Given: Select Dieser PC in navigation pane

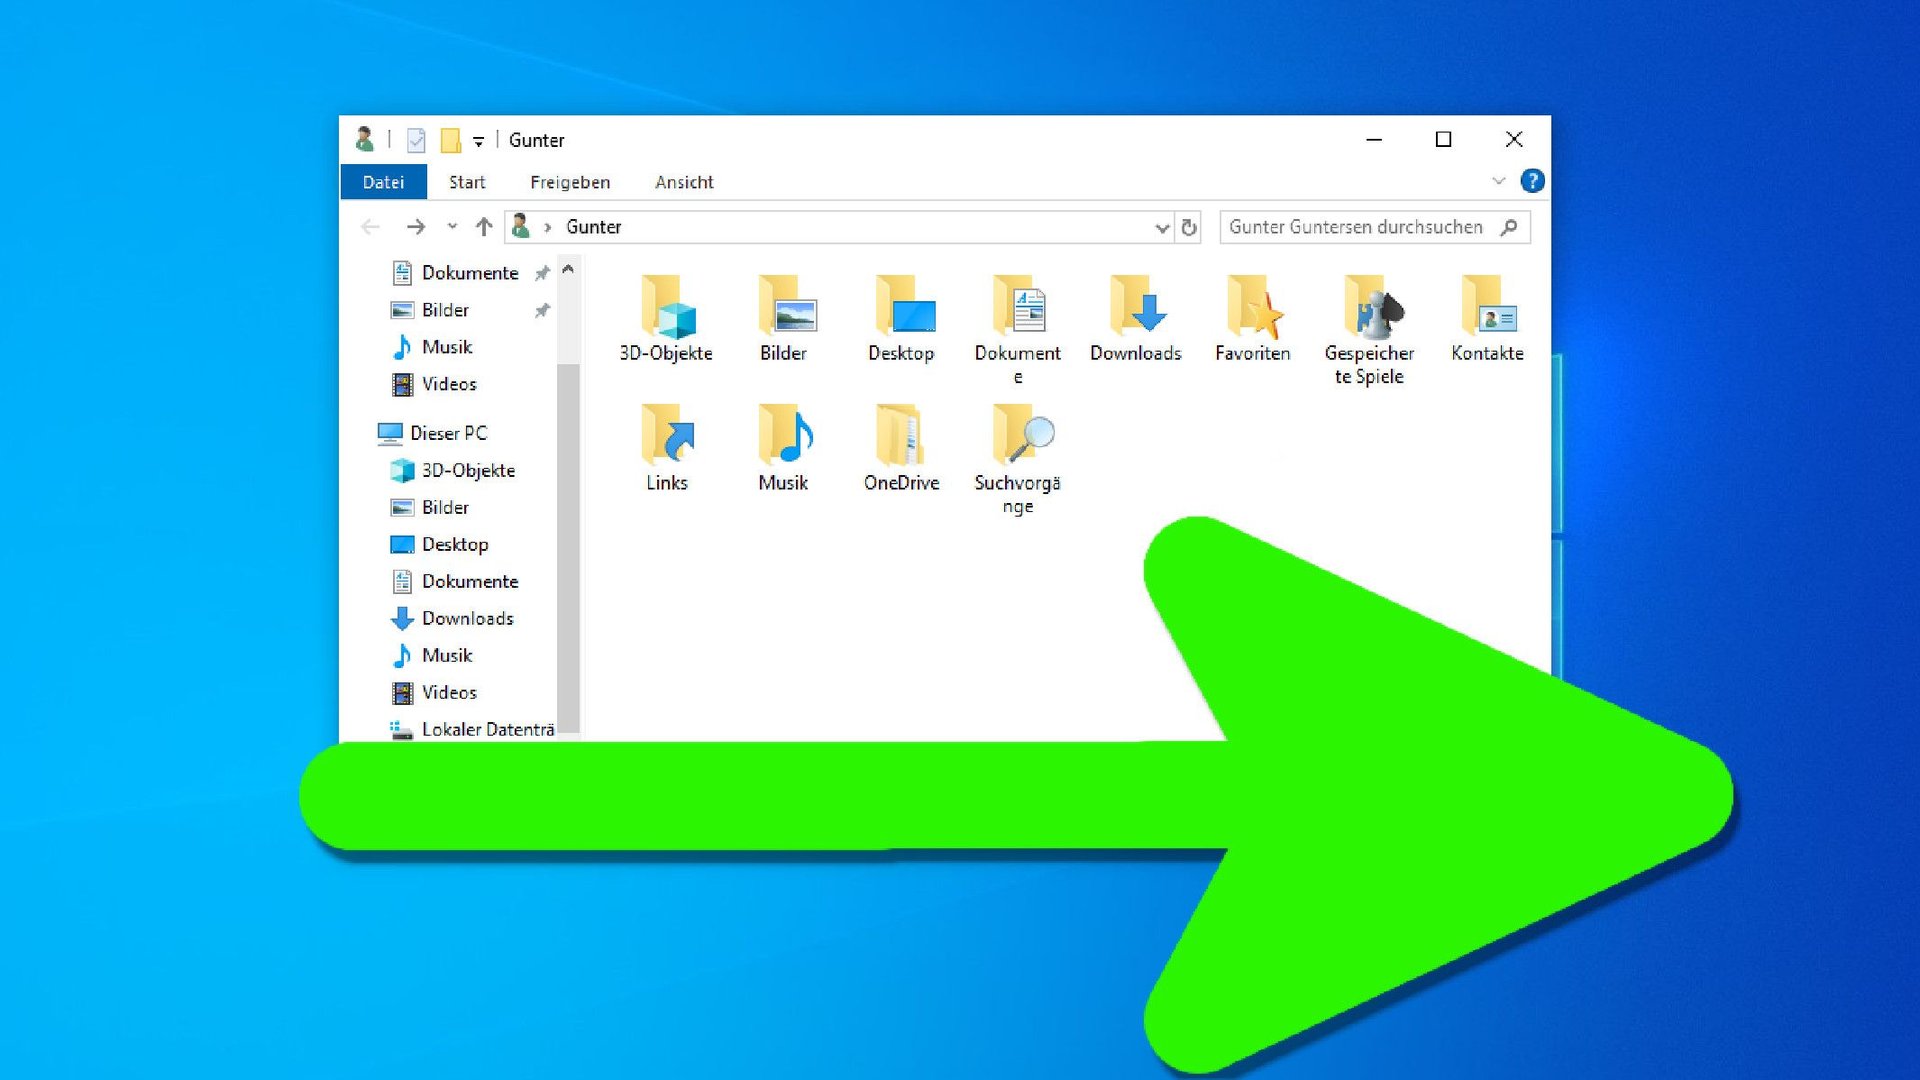Looking at the screenshot, I should [x=448, y=433].
